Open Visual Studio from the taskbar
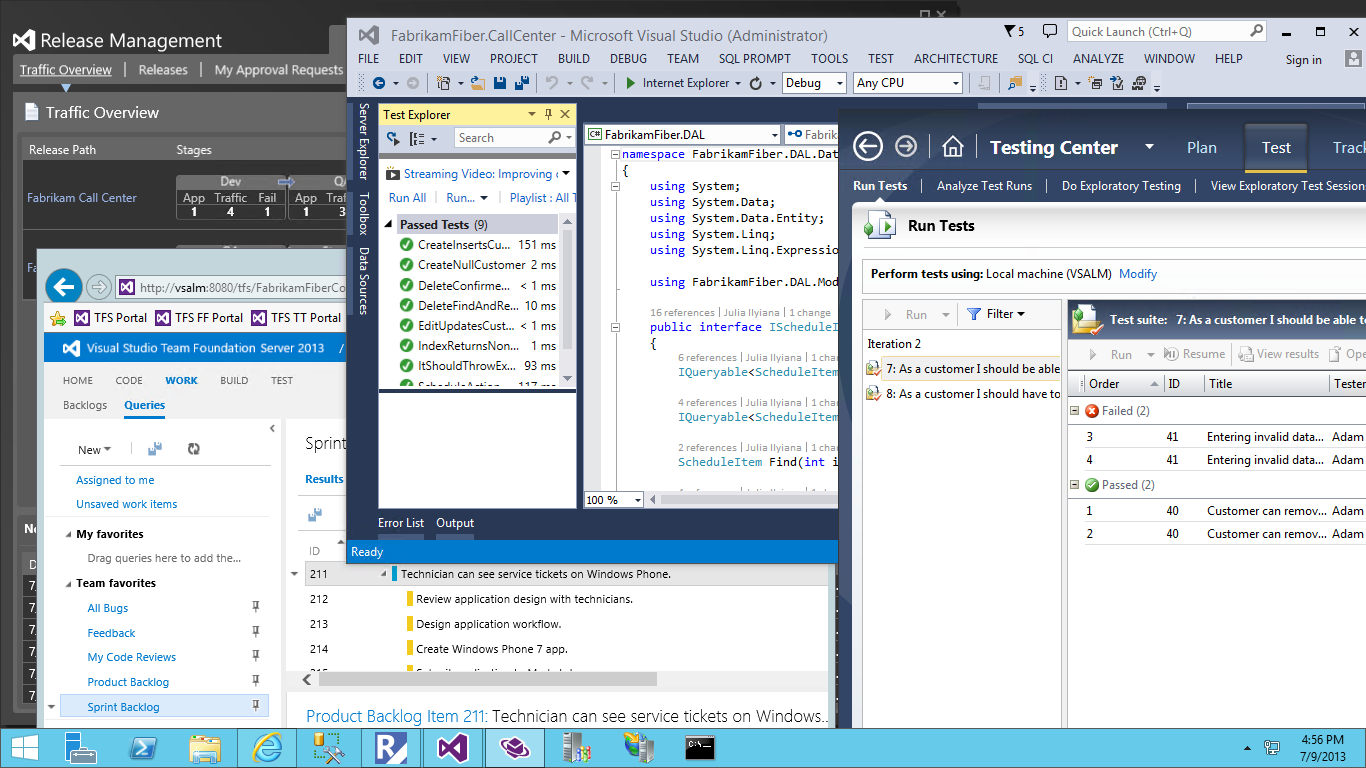 (x=453, y=747)
